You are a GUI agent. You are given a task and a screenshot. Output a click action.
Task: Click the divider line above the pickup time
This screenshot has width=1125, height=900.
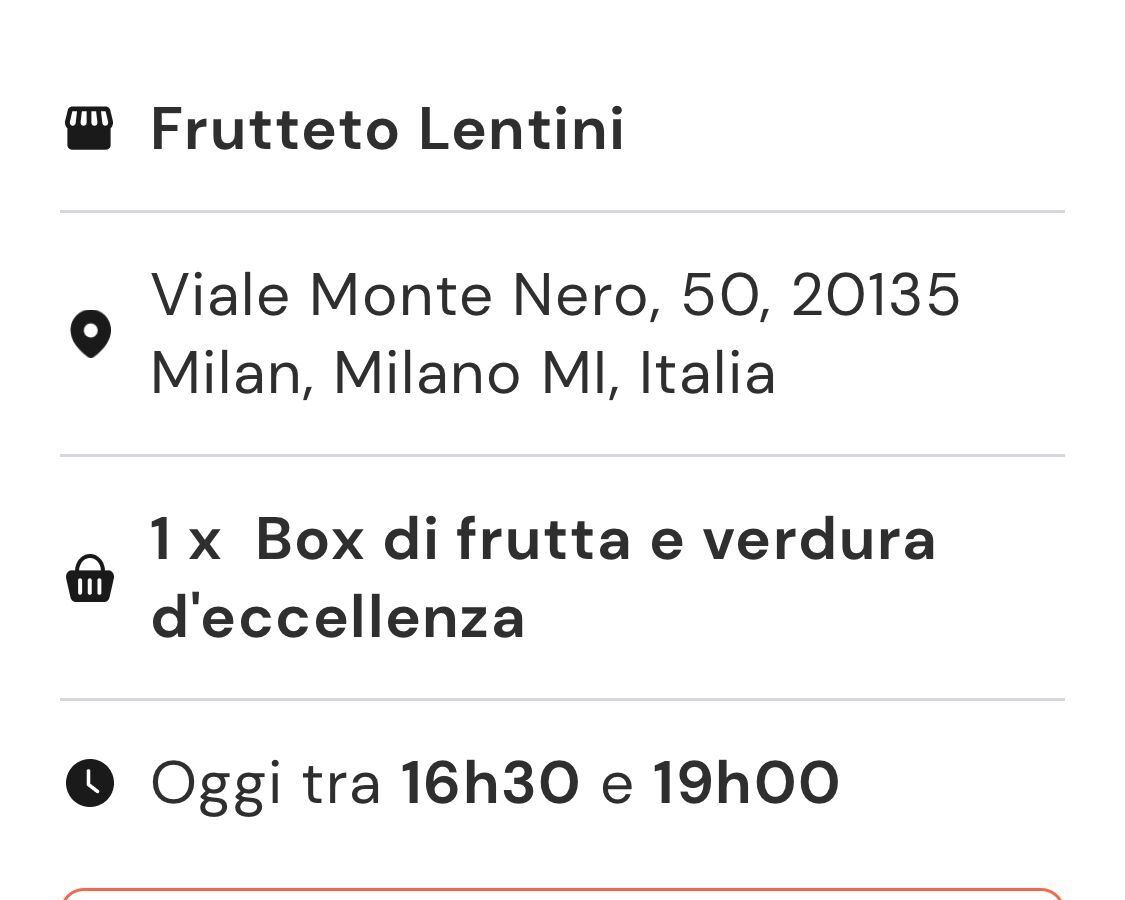562,699
